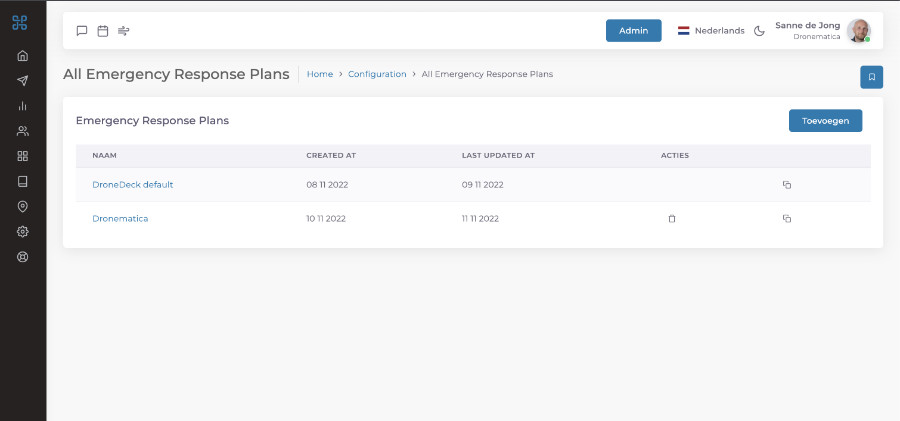Duplicate the DroneDeck default plan
900x421 pixels.
pos(787,185)
